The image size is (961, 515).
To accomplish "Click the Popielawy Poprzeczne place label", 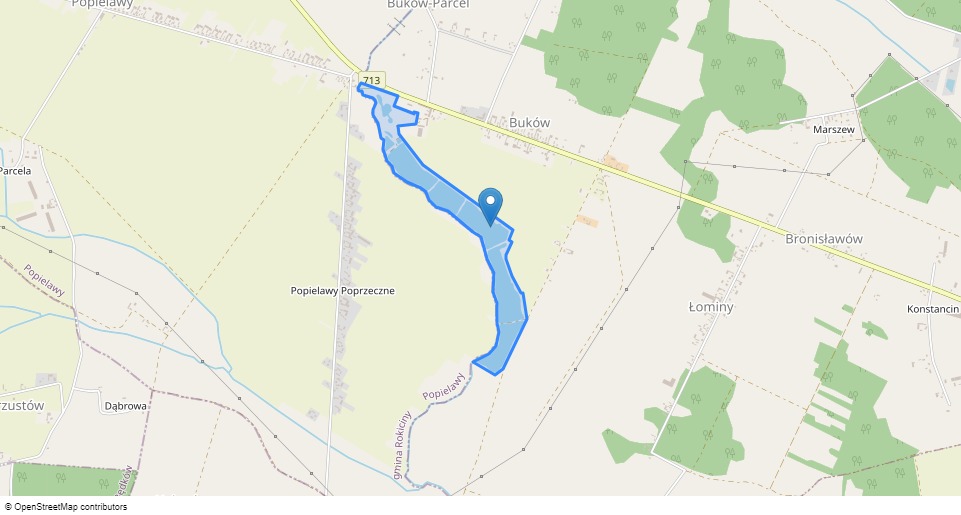I will [343, 291].
